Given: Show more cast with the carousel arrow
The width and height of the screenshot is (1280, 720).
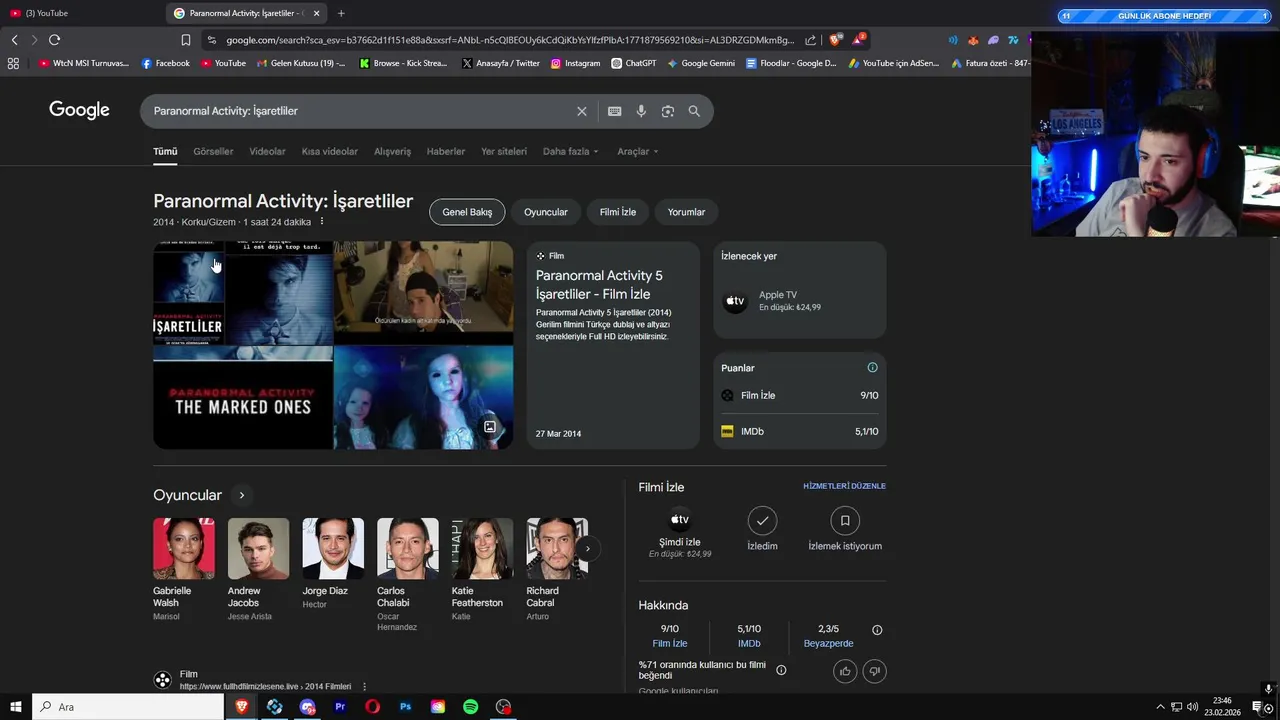Looking at the screenshot, I should [x=588, y=548].
